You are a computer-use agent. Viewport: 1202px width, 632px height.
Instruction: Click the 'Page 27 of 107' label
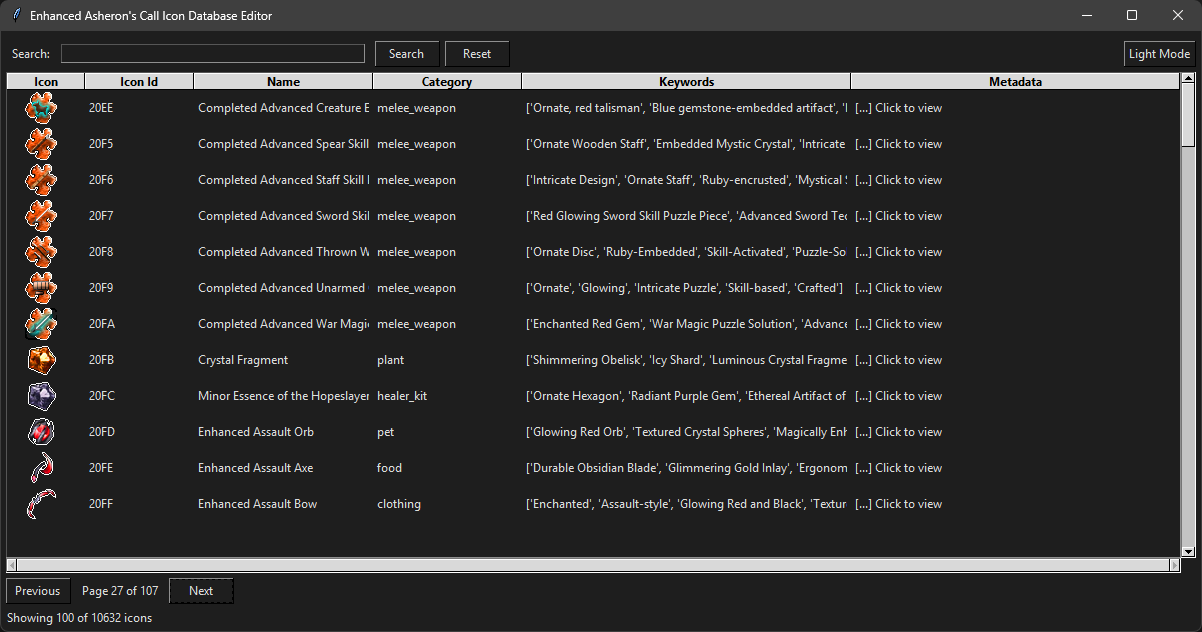[x=120, y=591]
